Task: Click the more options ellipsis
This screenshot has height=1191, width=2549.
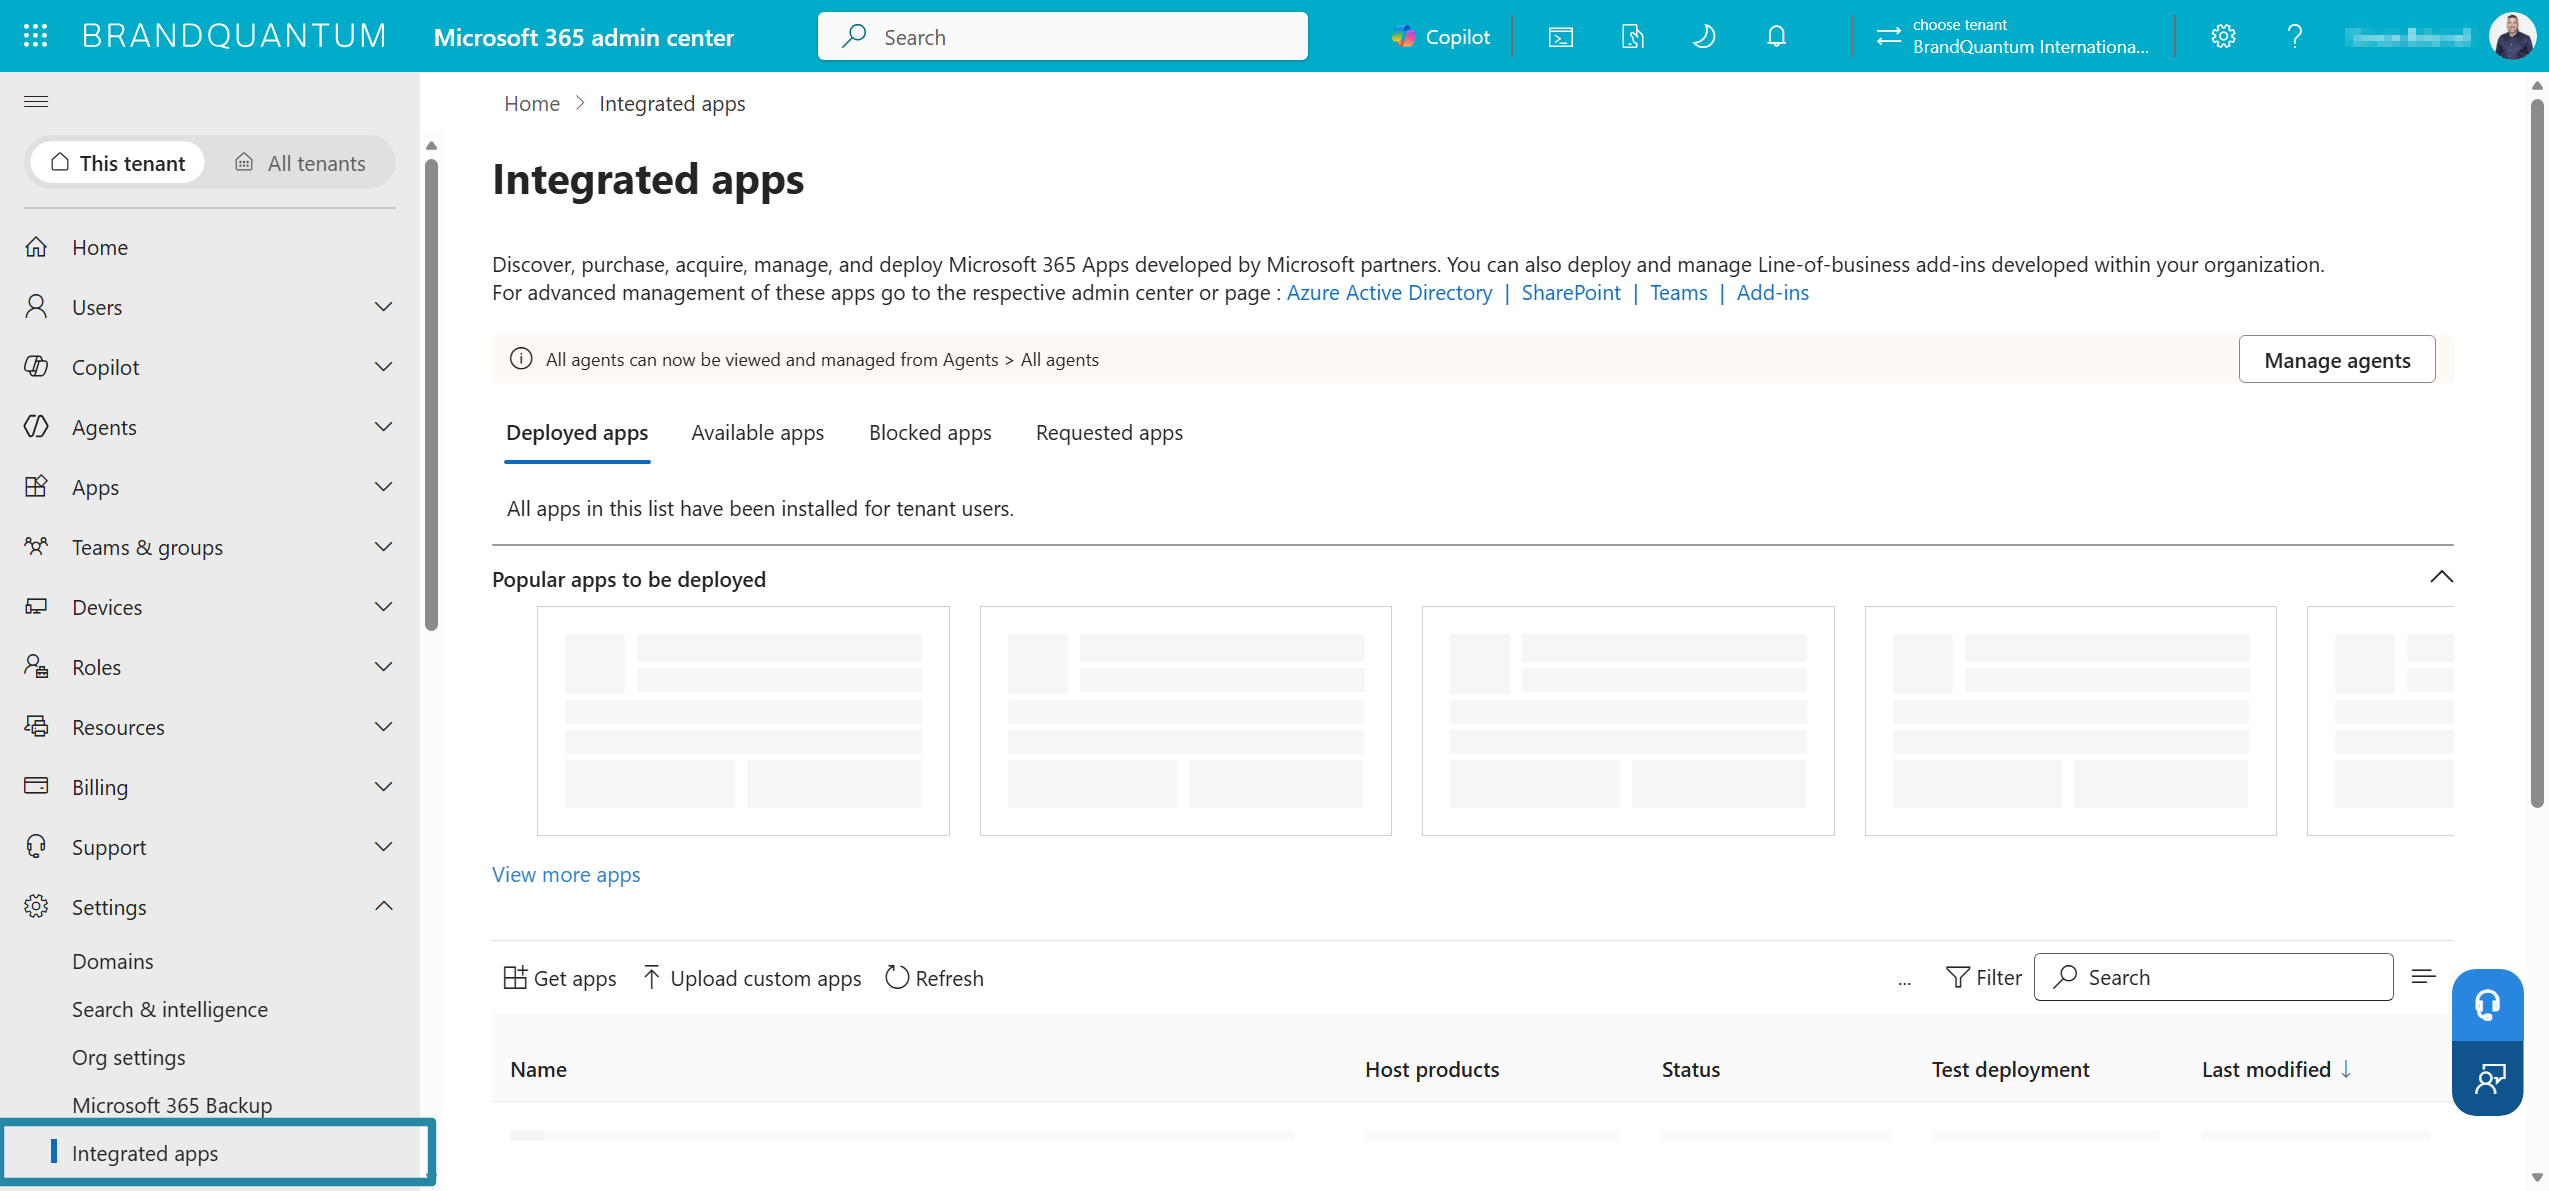Action: point(1905,980)
